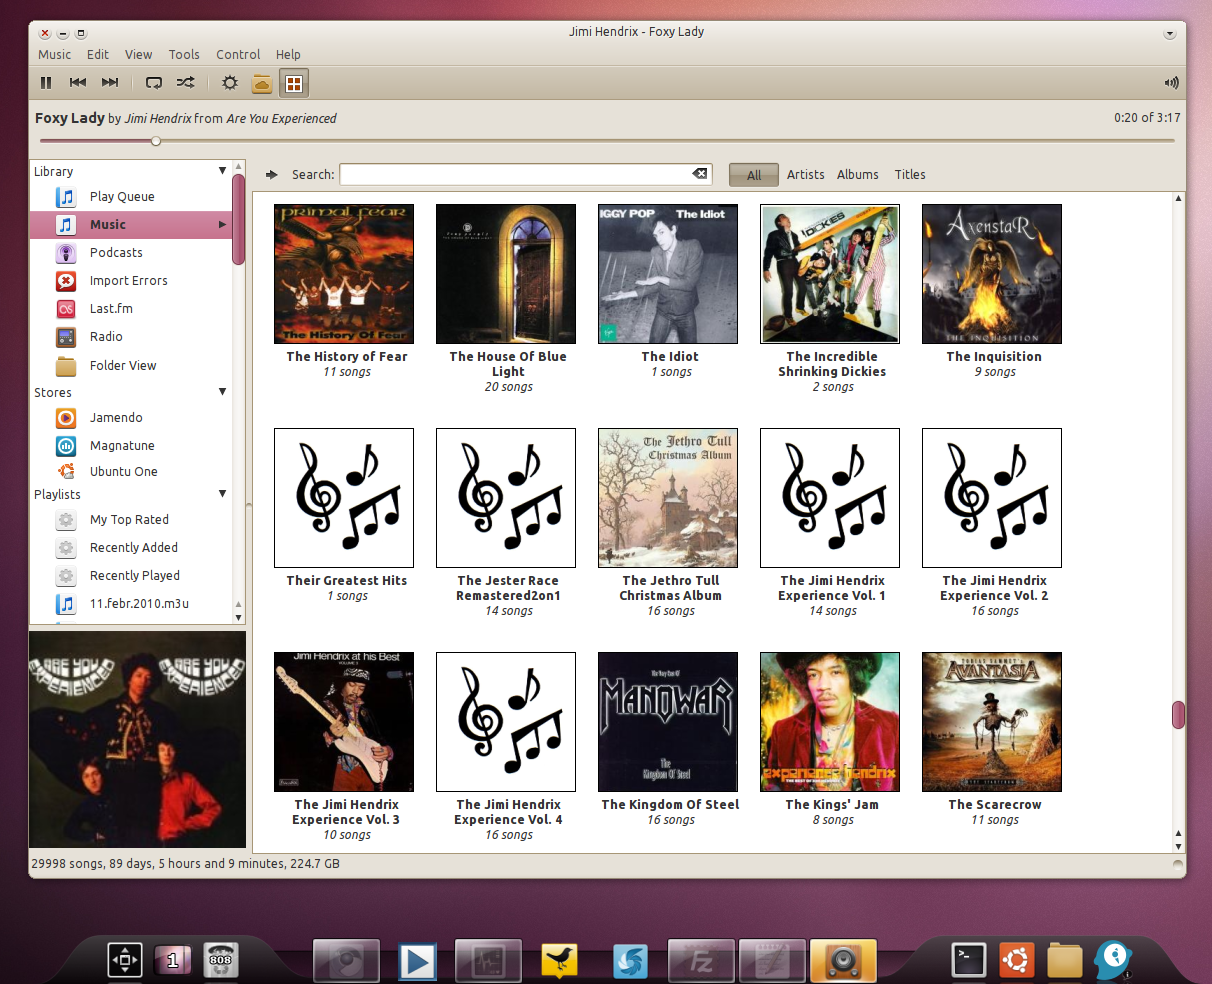Filter search by Artists
The height and width of the screenshot is (984, 1212).
[805, 175]
